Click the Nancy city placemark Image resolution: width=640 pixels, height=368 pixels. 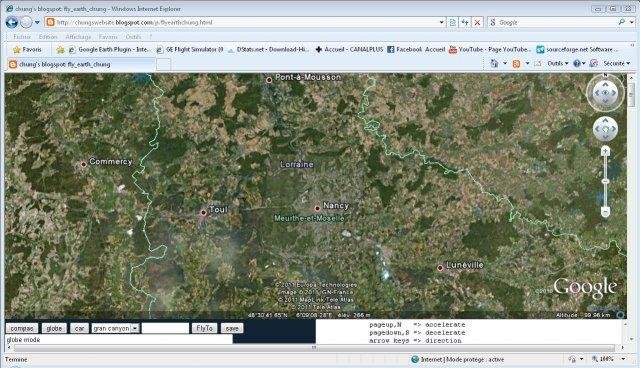317,208
